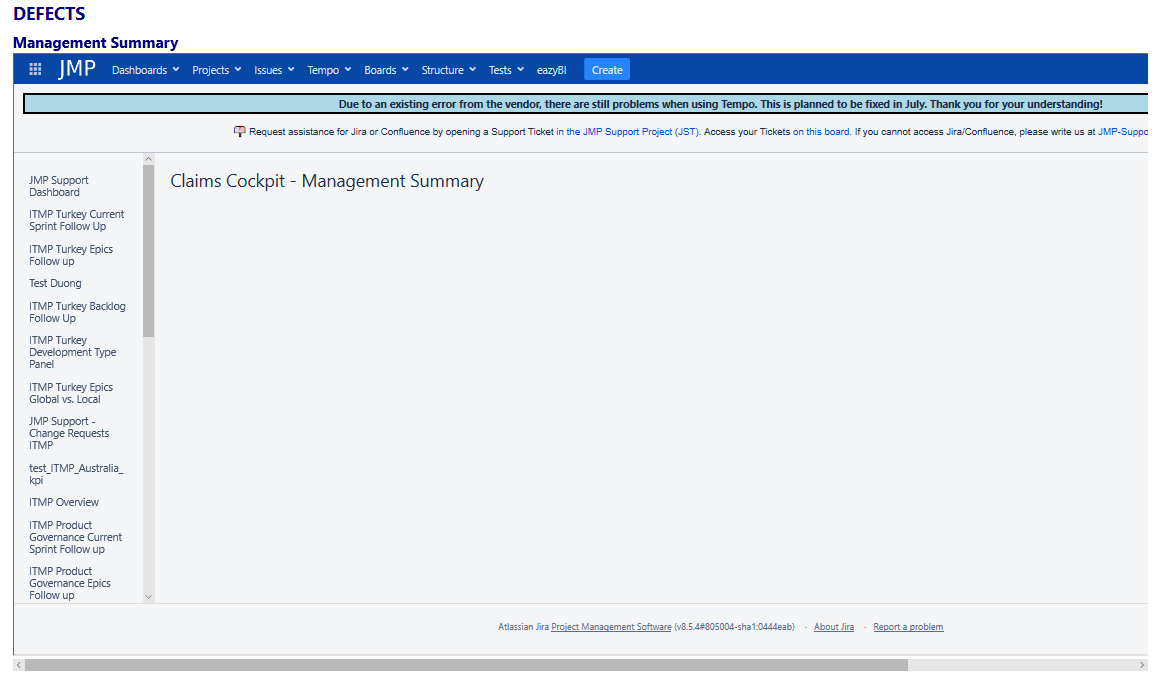Screen dimensions: 1165x685
Task: Click the horizontal scrollbar thumb at bottom
Action: pos(467,665)
